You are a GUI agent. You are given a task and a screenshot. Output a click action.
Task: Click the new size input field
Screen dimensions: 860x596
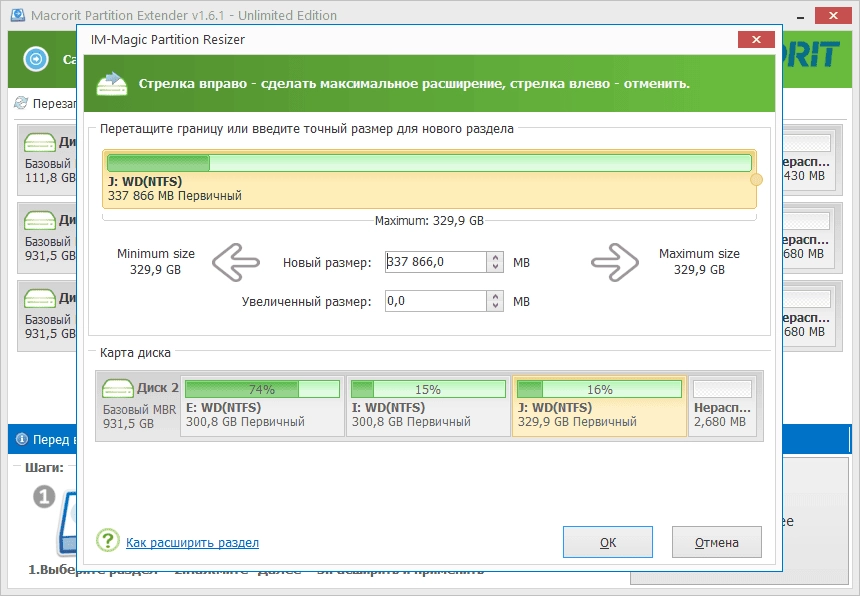pyautogui.click(x=435, y=262)
